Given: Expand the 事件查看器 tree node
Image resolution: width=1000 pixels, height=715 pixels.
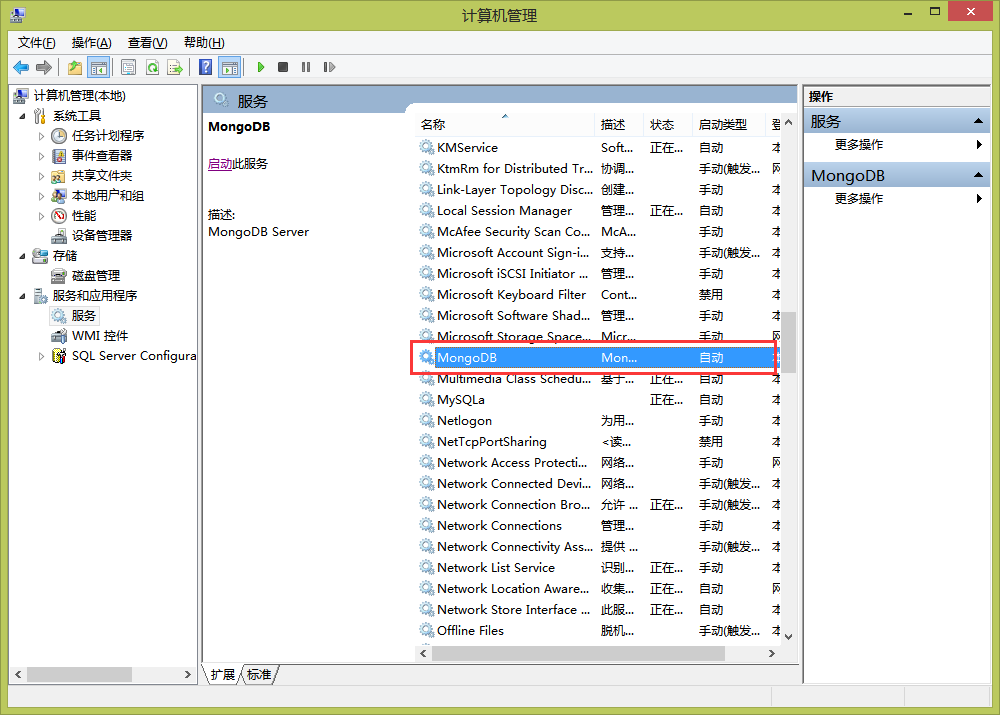Looking at the screenshot, I should pyautogui.click(x=41, y=156).
